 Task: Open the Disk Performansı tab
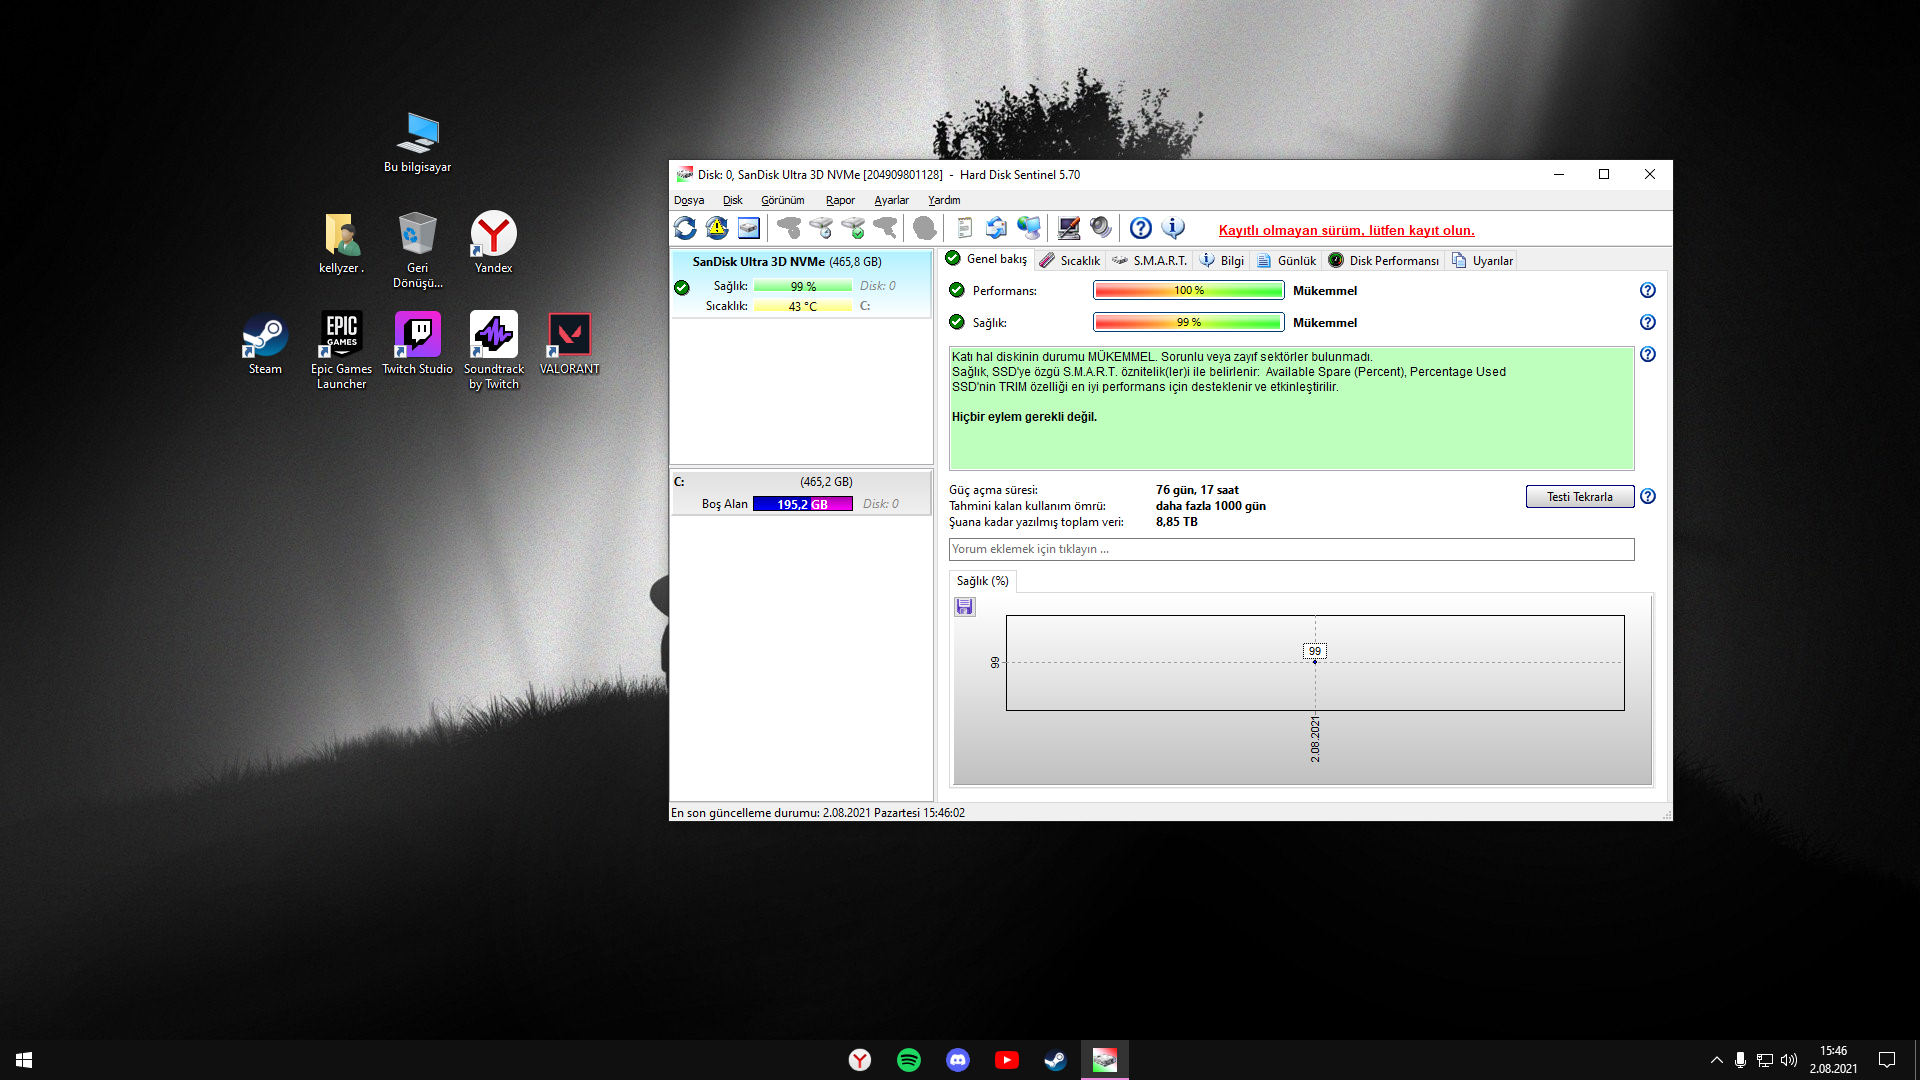pyautogui.click(x=1384, y=261)
